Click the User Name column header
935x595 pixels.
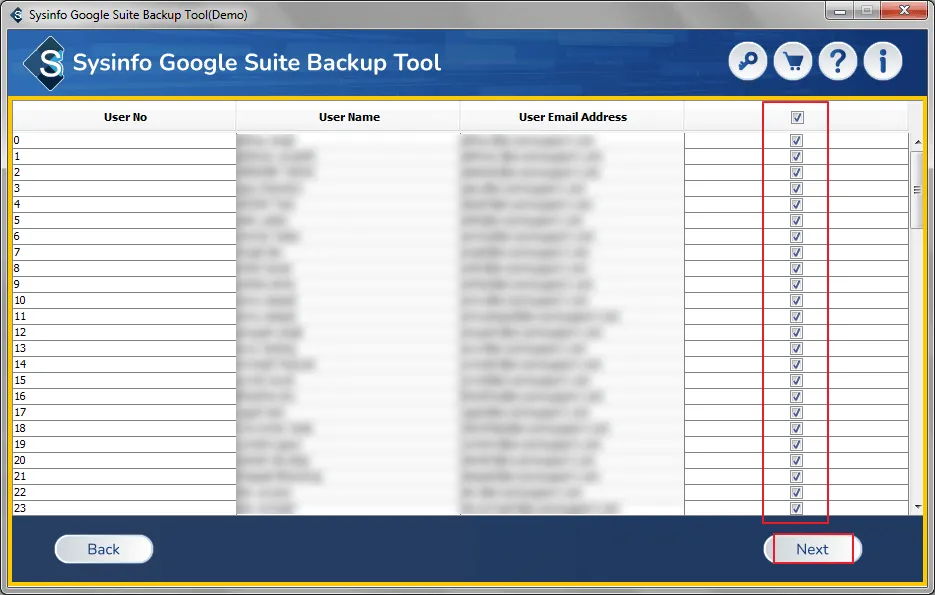[349, 117]
